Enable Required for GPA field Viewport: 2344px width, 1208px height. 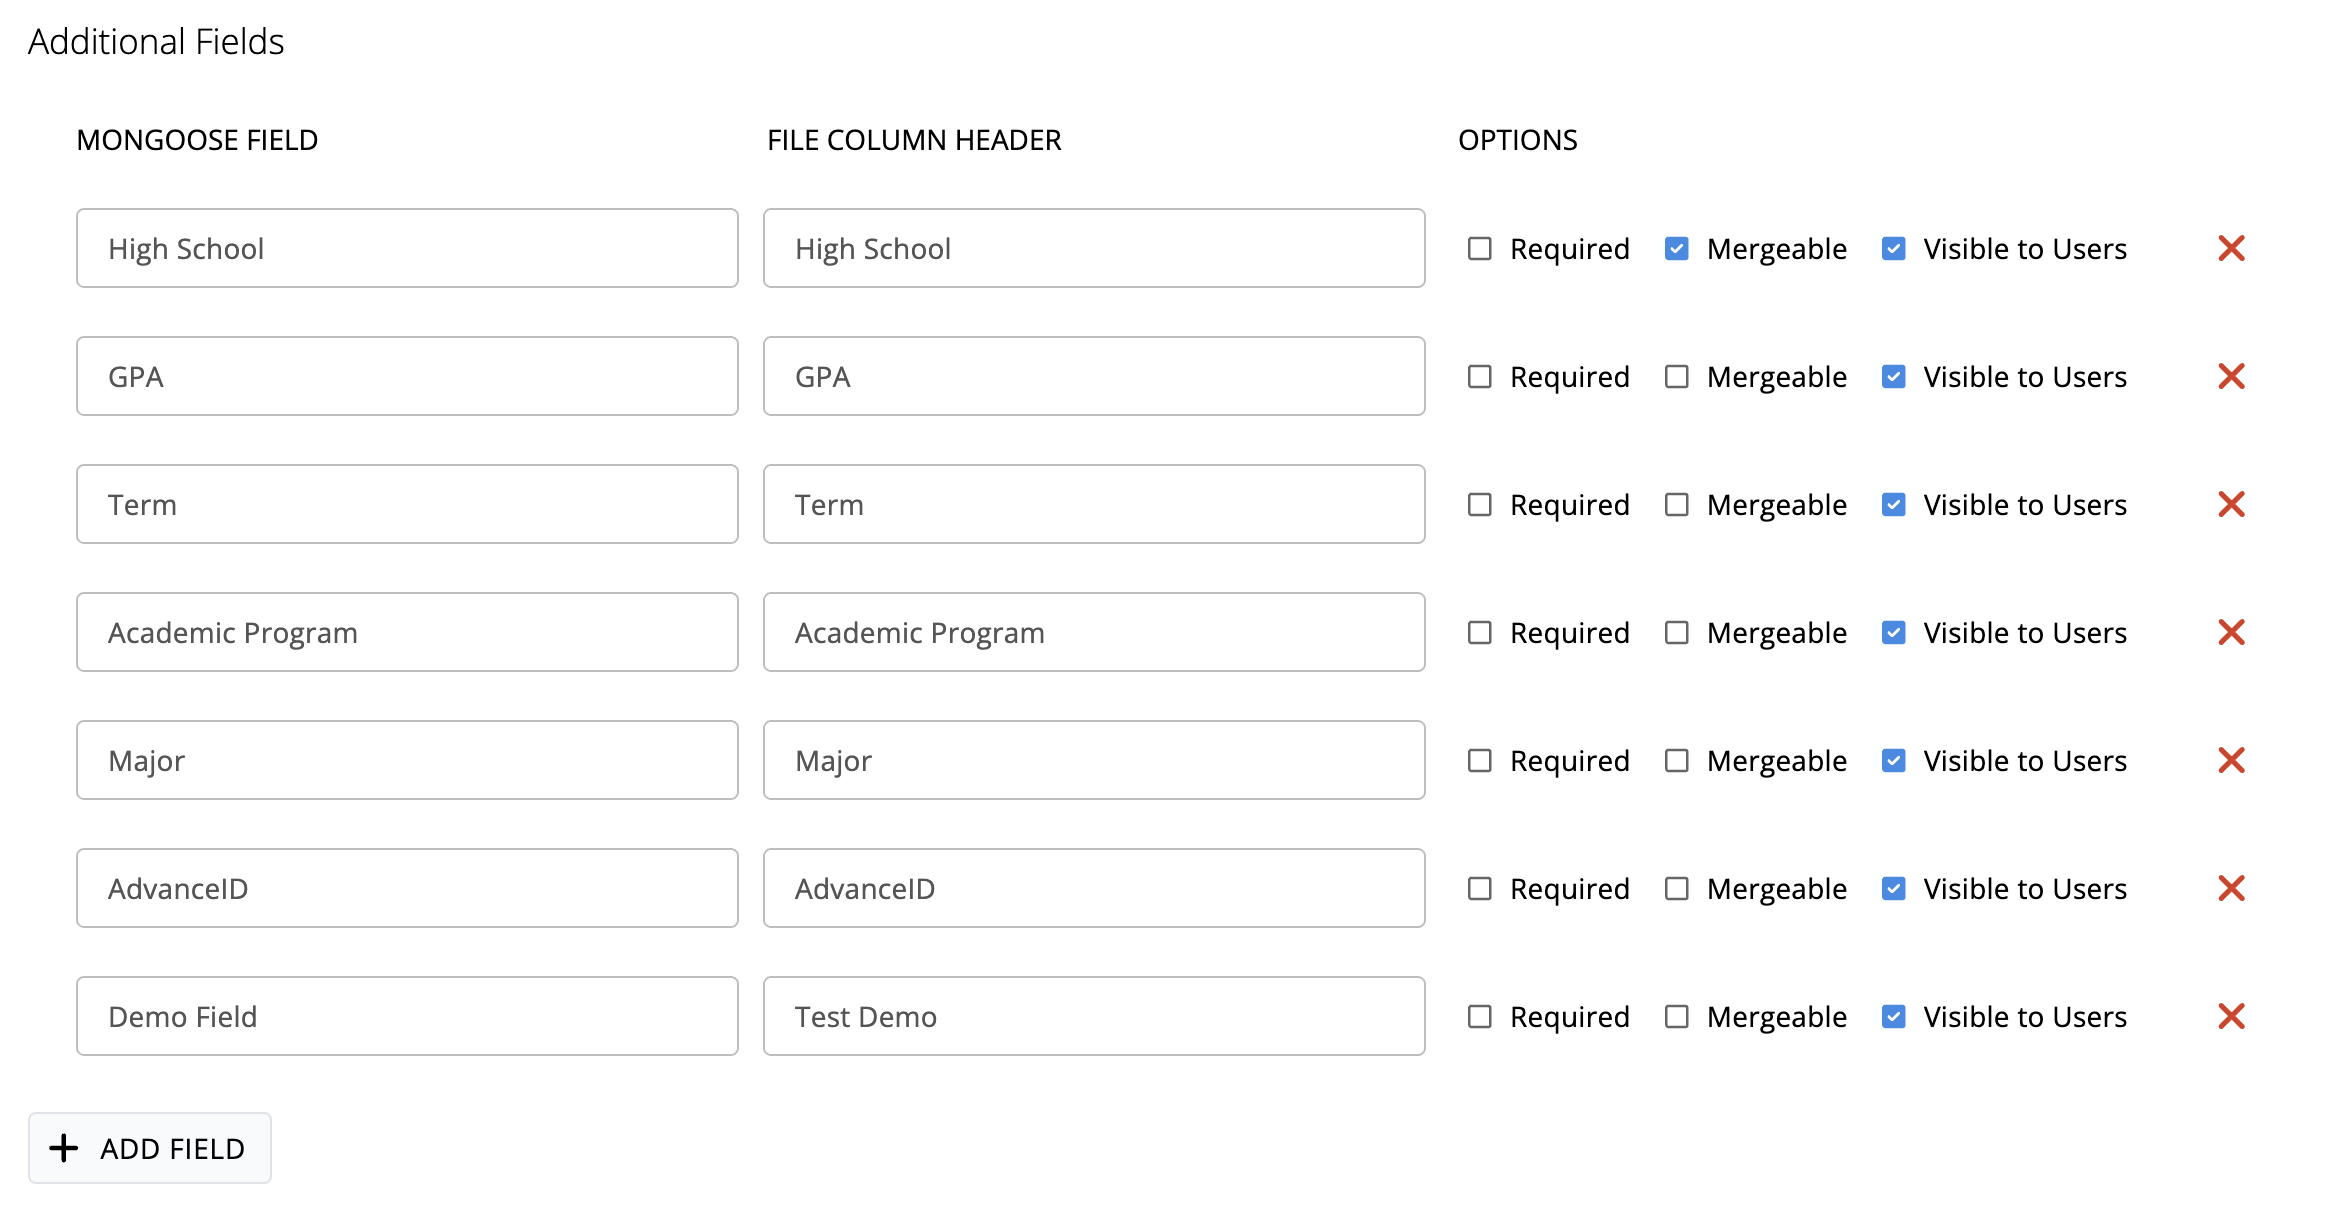click(x=1480, y=376)
